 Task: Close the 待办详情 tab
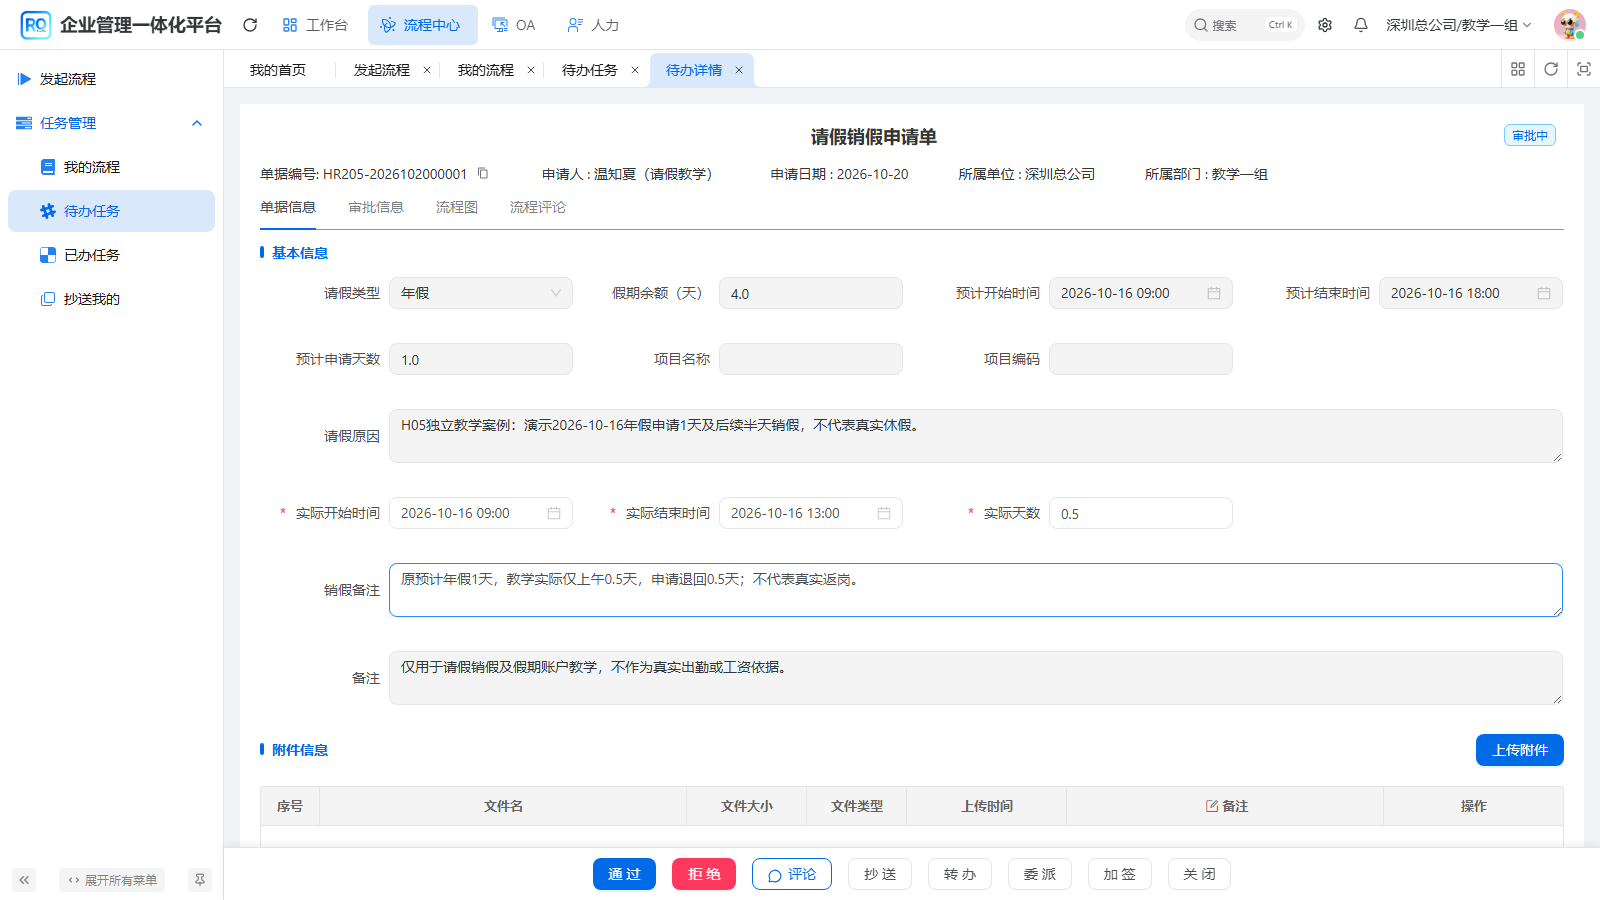[739, 70]
